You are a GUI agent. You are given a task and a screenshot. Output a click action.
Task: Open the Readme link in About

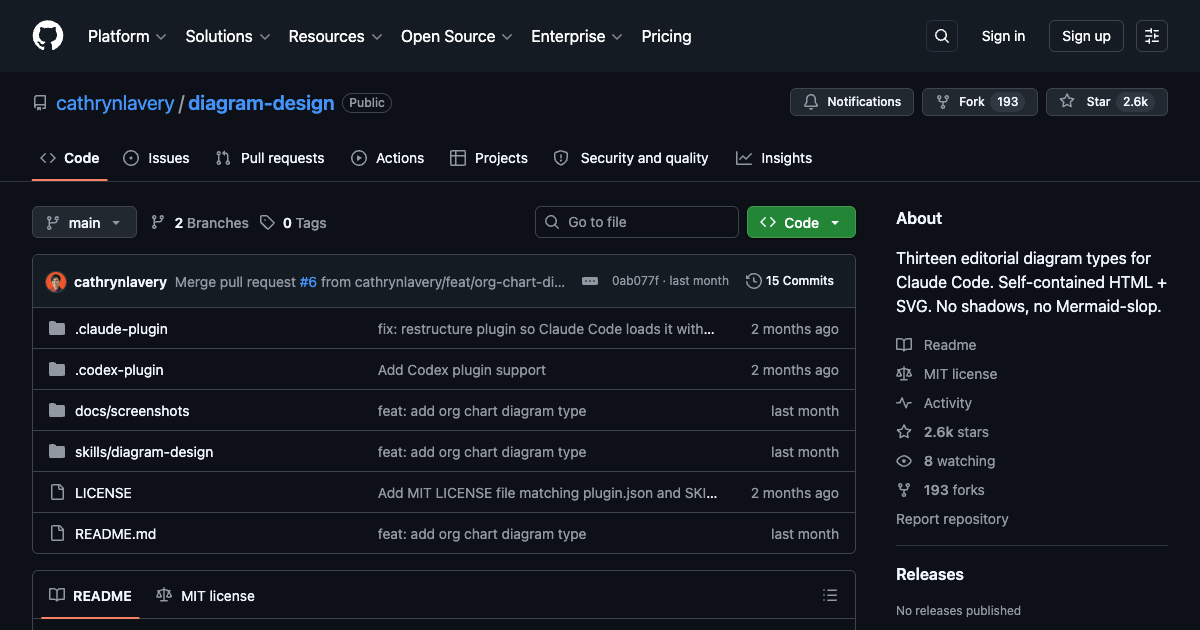936,345
